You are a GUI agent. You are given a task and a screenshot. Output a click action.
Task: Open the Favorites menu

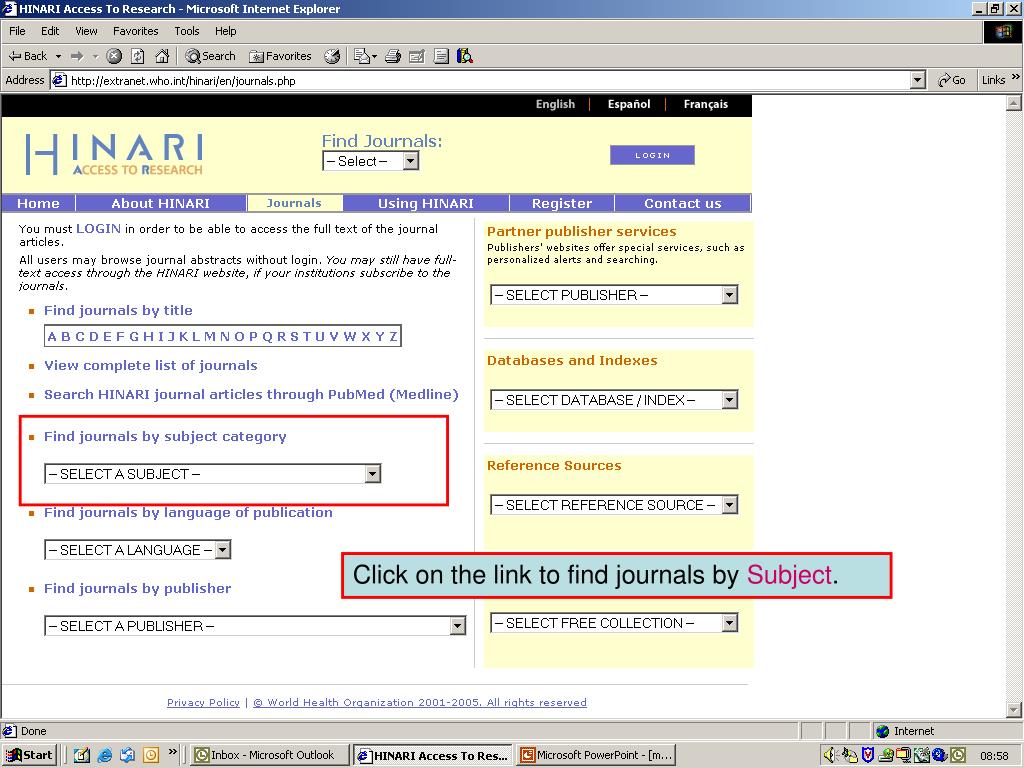click(135, 31)
